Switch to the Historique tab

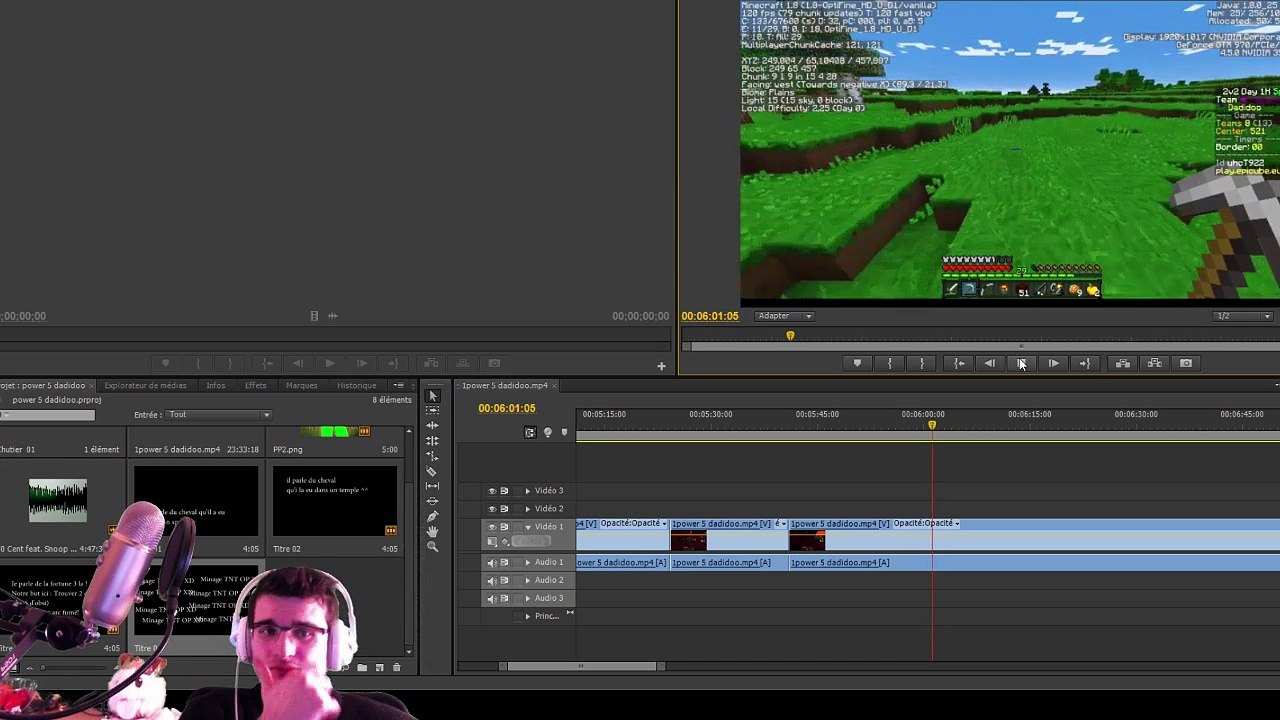(x=356, y=386)
